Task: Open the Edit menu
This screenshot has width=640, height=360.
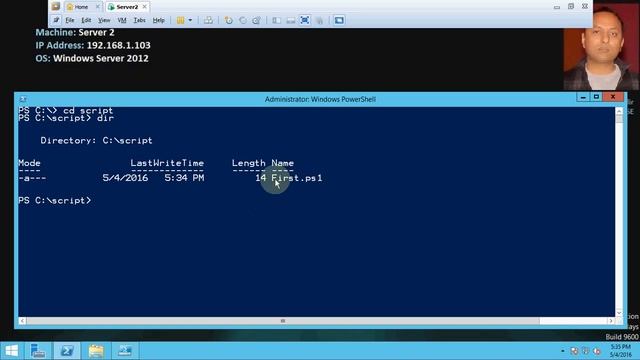Action: (86, 20)
